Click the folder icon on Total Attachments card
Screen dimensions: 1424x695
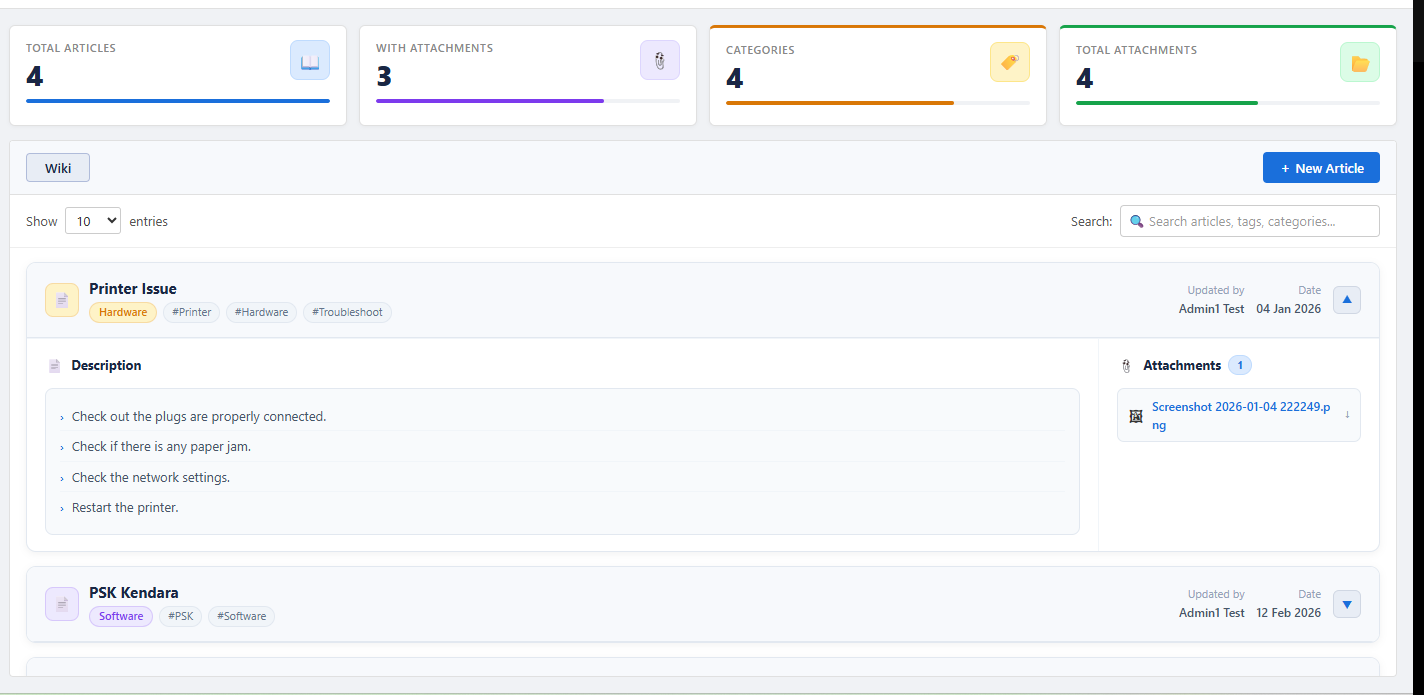(1360, 62)
